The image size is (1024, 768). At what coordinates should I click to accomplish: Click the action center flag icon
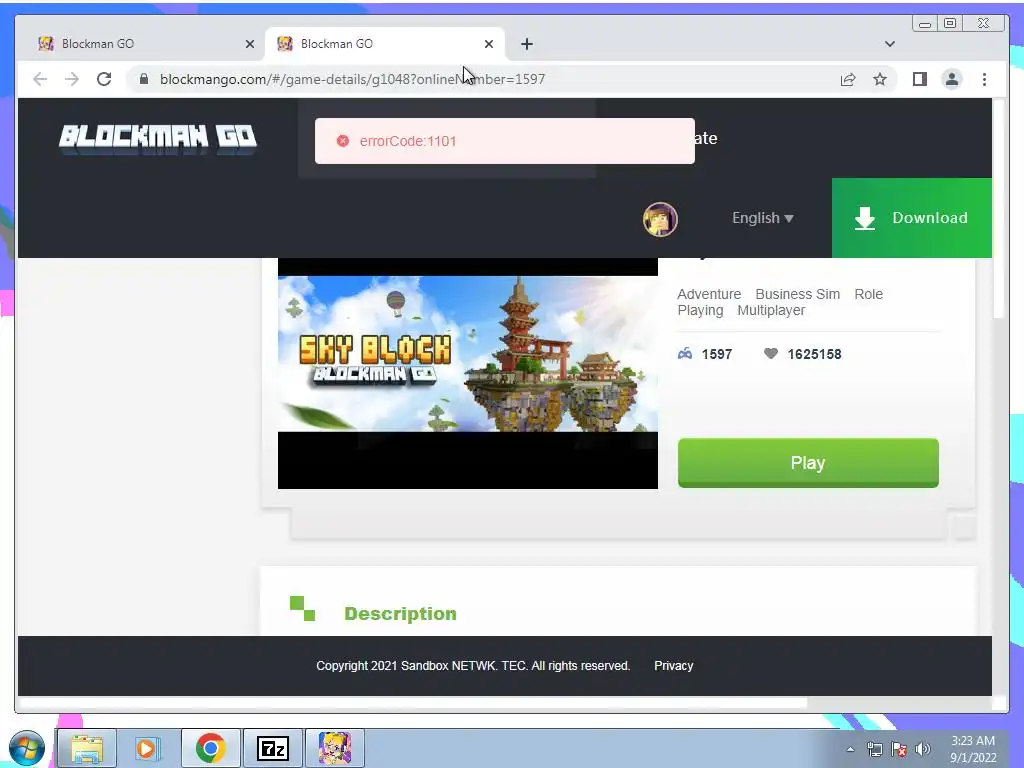[x=899, y=749]
